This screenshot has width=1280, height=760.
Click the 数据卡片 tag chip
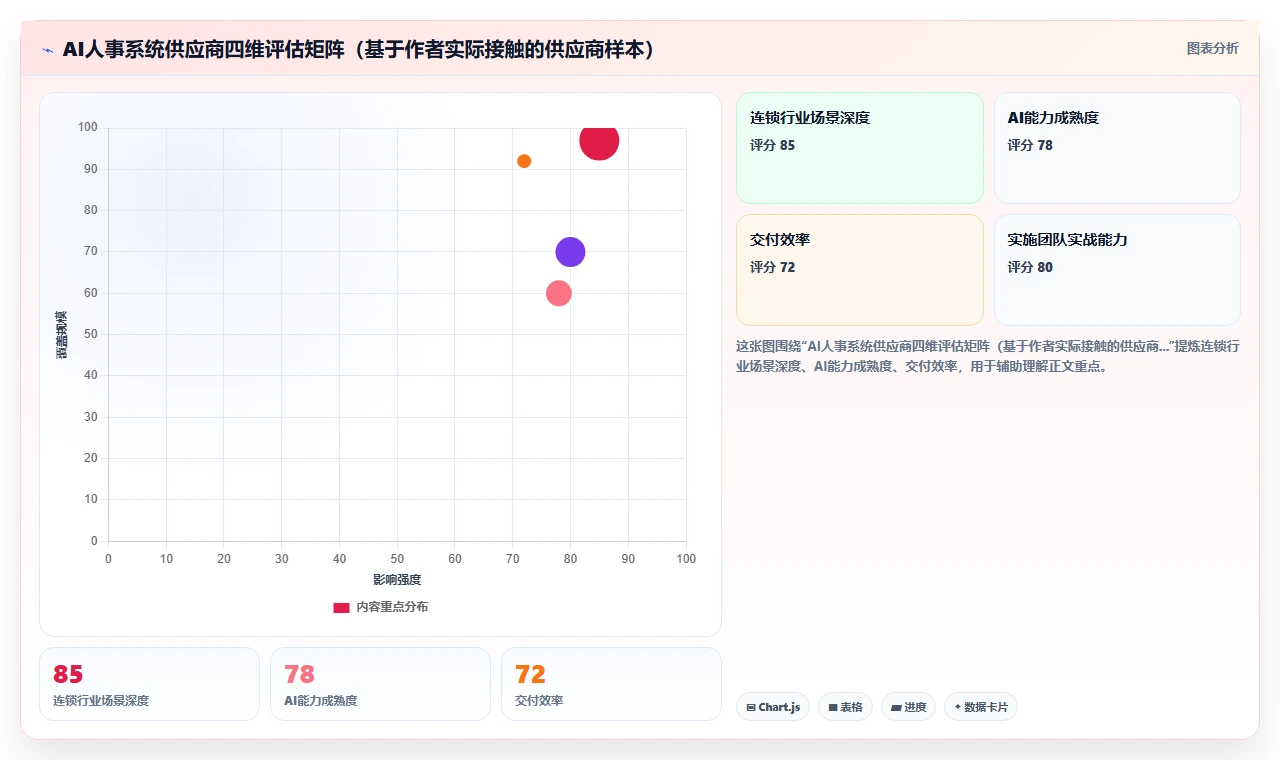[x=980, y=707]
